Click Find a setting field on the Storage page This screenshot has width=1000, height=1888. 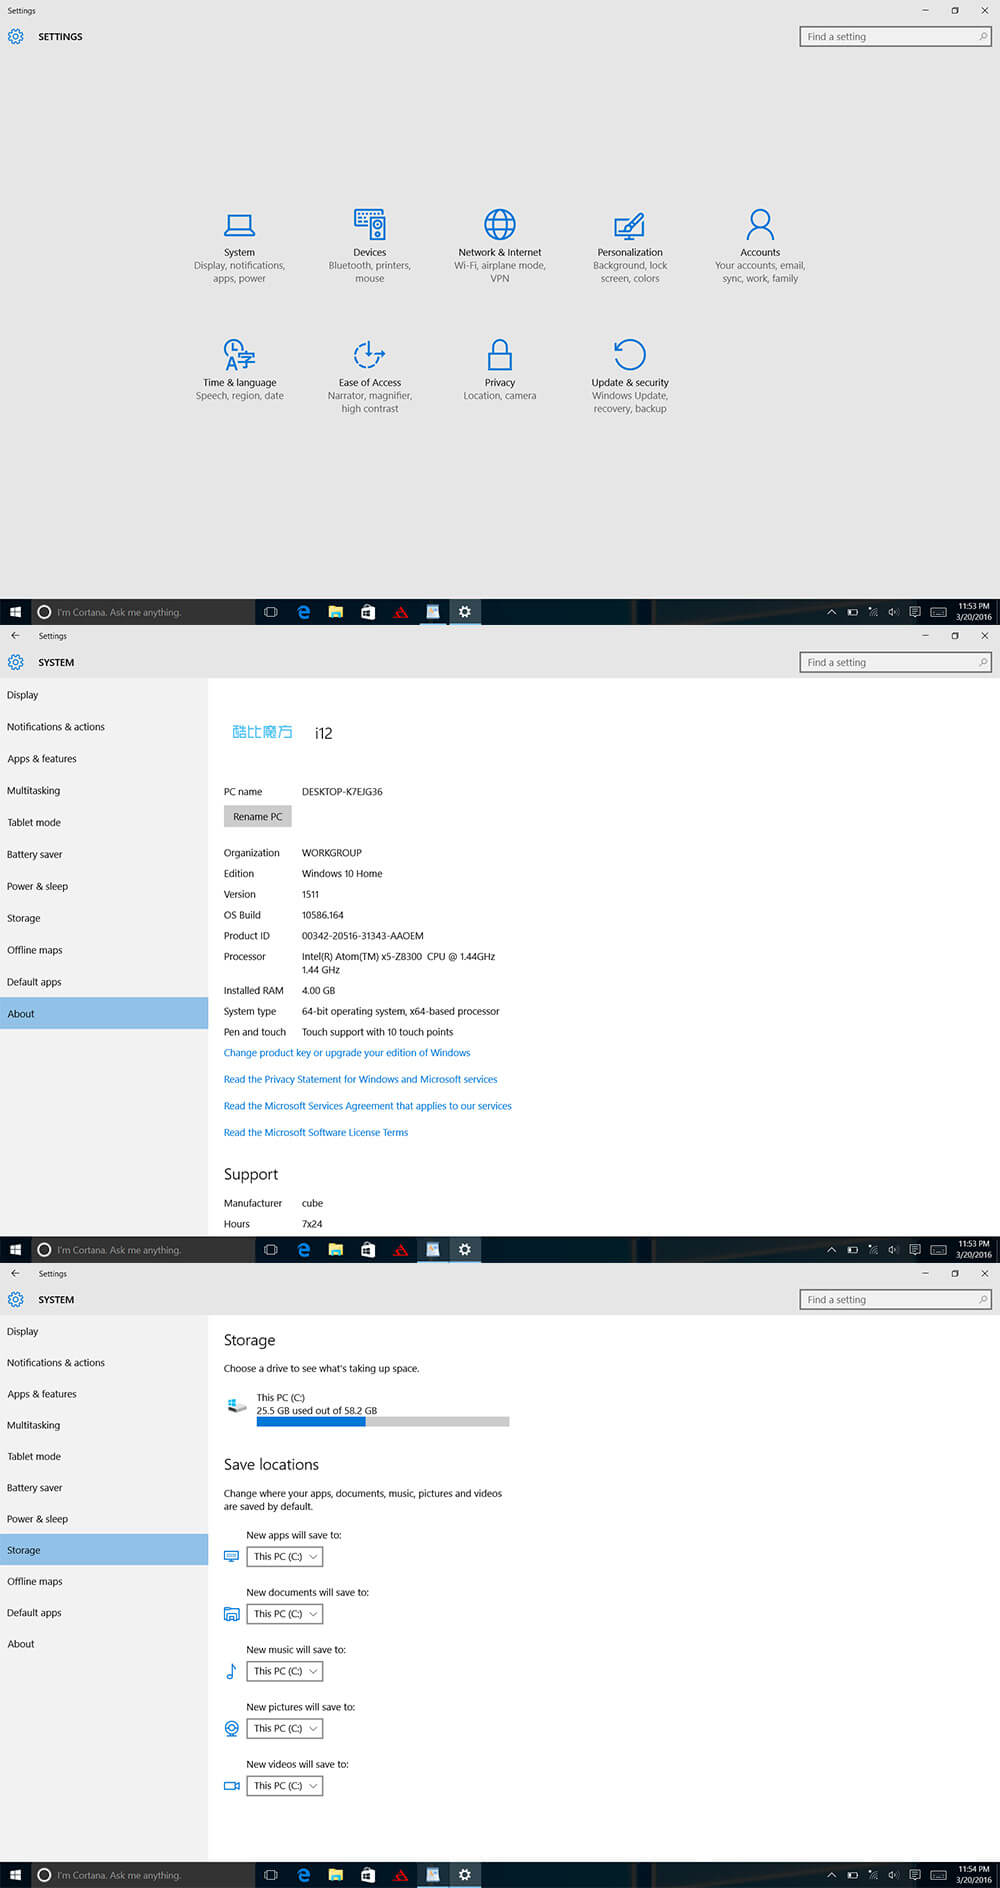(x=895, y=1300)
